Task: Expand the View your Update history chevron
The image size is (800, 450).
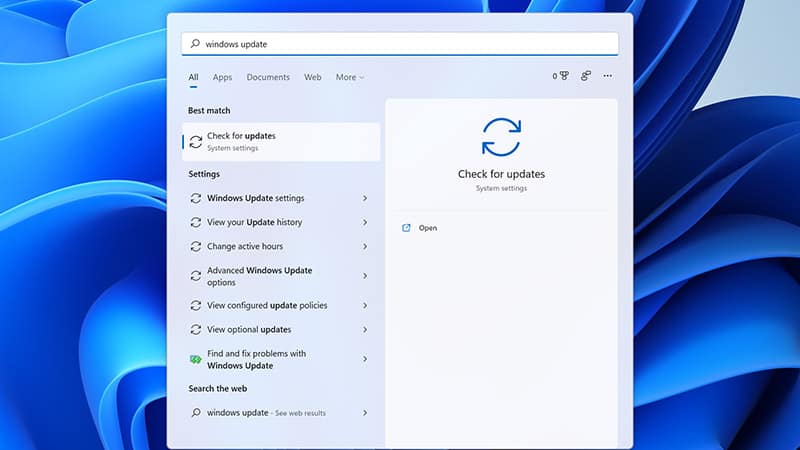Action: point(365,222)
